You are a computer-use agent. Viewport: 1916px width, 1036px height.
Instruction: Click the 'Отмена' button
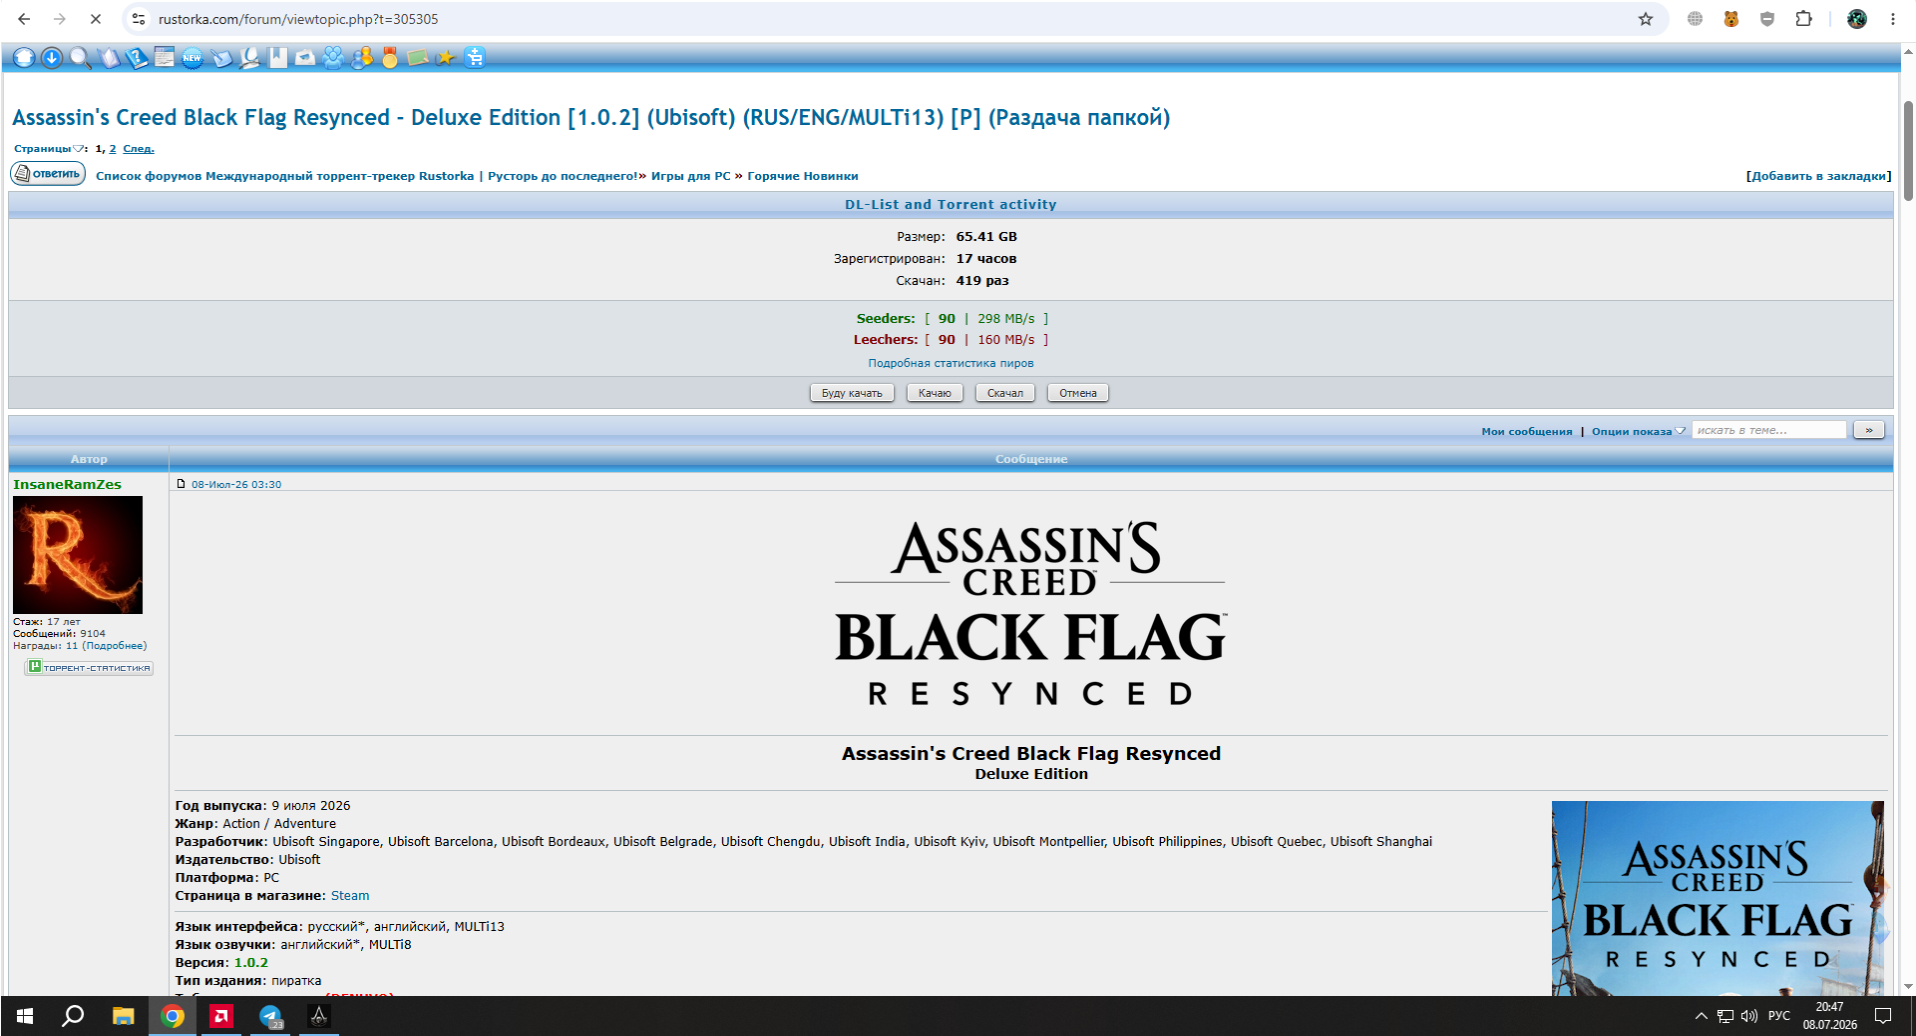(1078, 393)
